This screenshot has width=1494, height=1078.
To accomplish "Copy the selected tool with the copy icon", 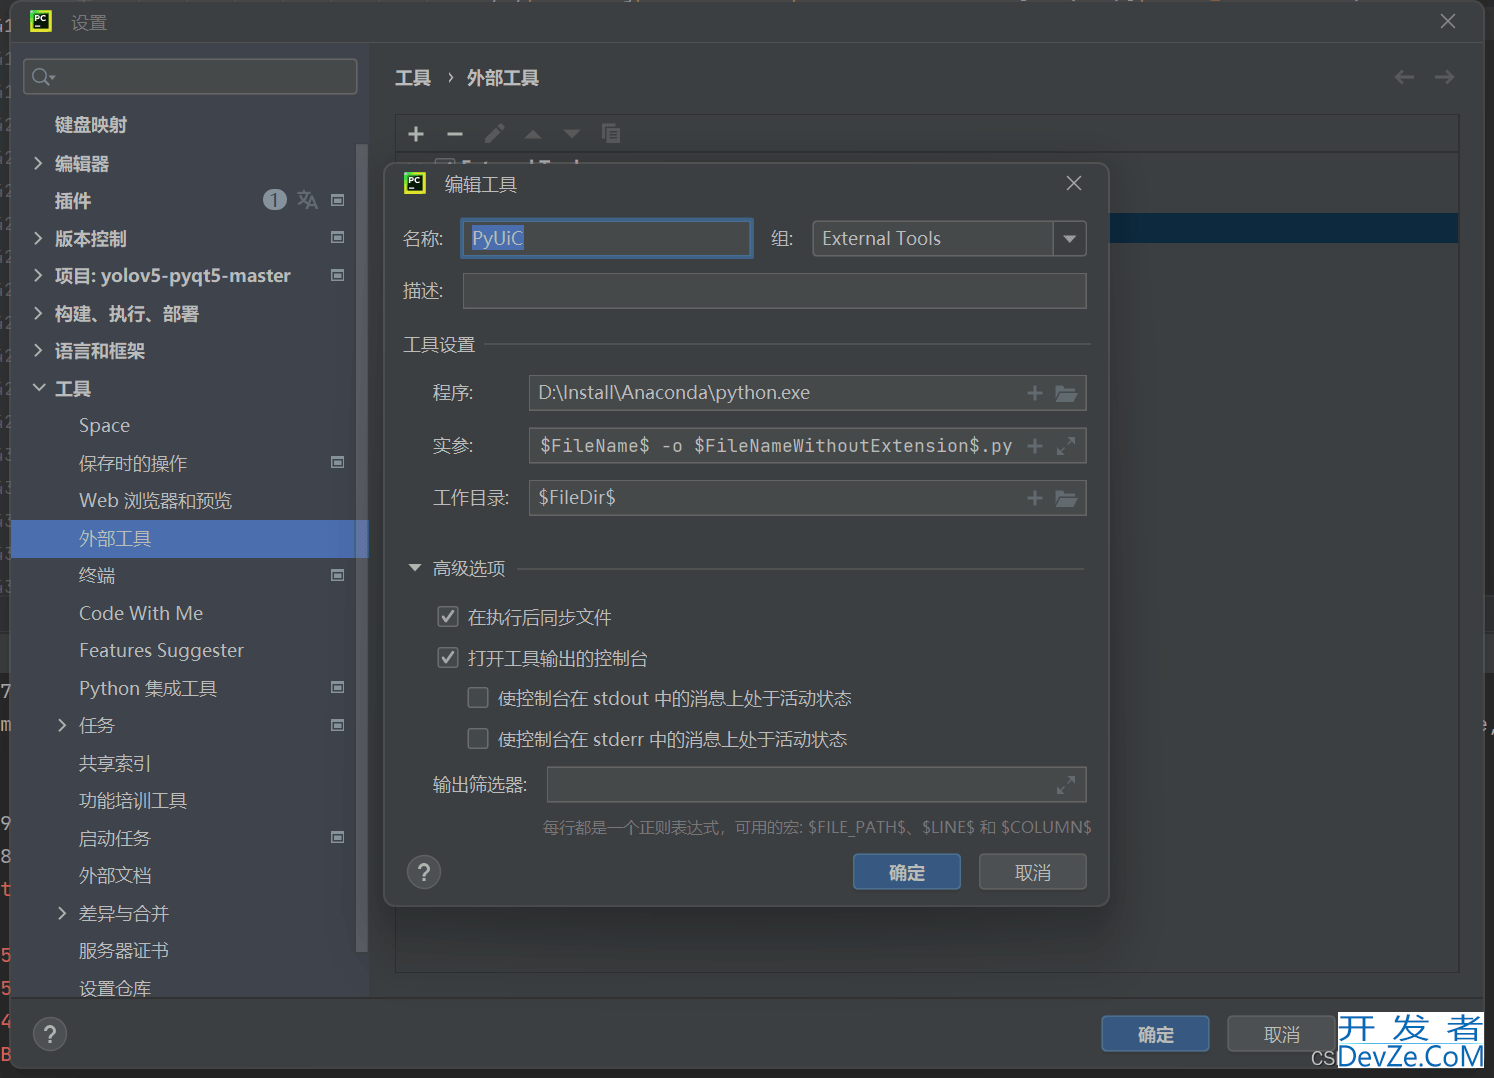I will click(611, 134).
